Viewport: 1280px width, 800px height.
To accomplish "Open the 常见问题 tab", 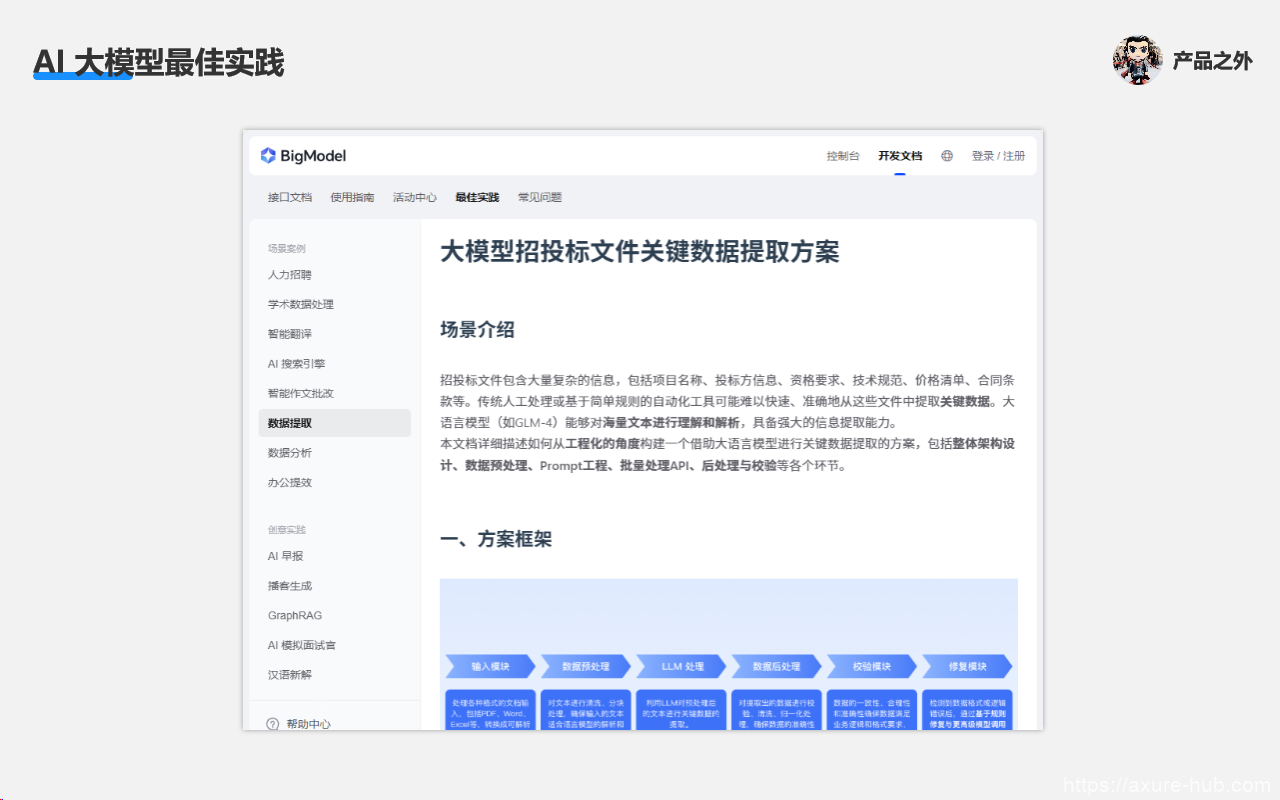I will (540, 197).
